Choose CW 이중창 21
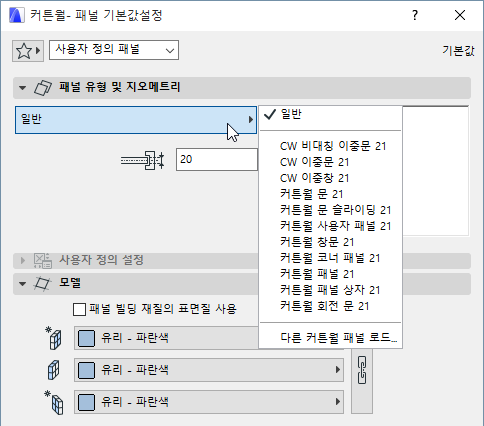This screenshot has width=484, height=426. click(330, 178)
